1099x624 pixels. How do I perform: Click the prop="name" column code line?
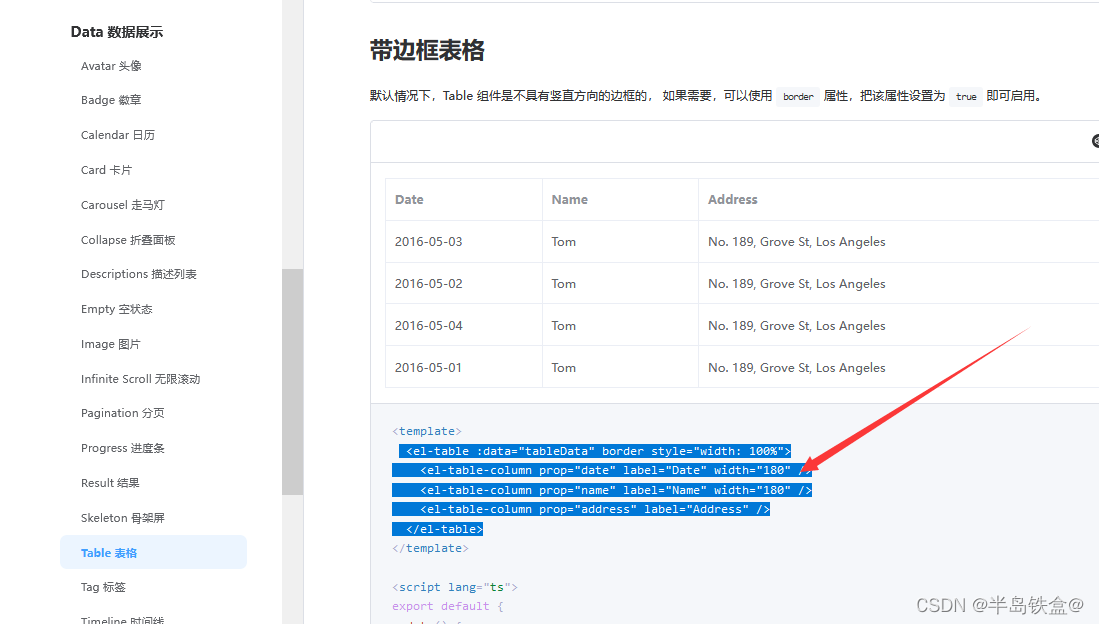pos(601,490)
